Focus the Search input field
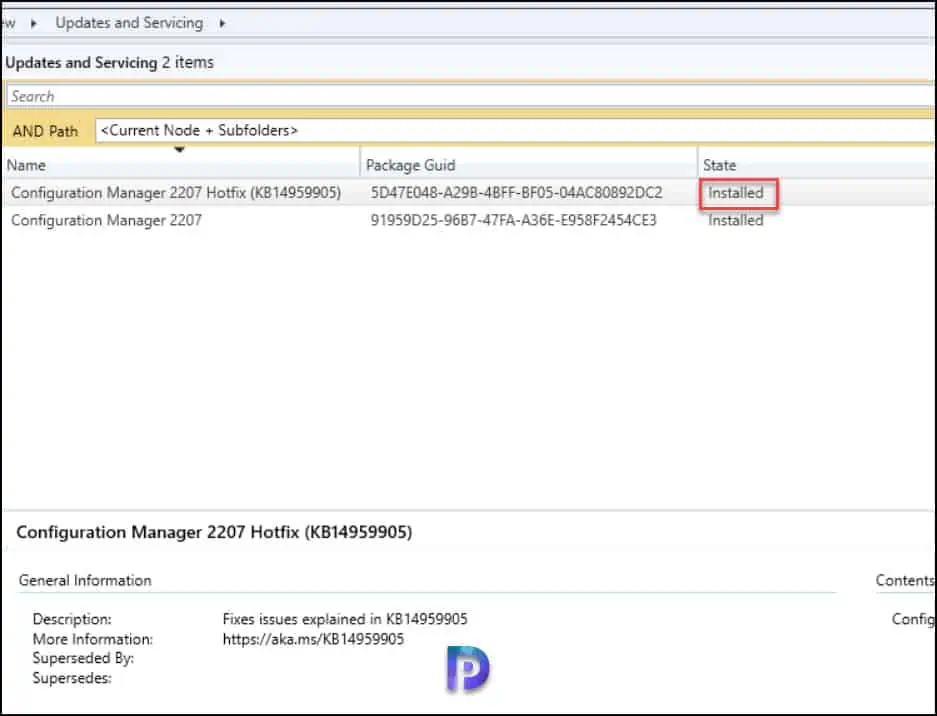Image resolution: width=937 pixels, height=716 pixels. (470, 96)
